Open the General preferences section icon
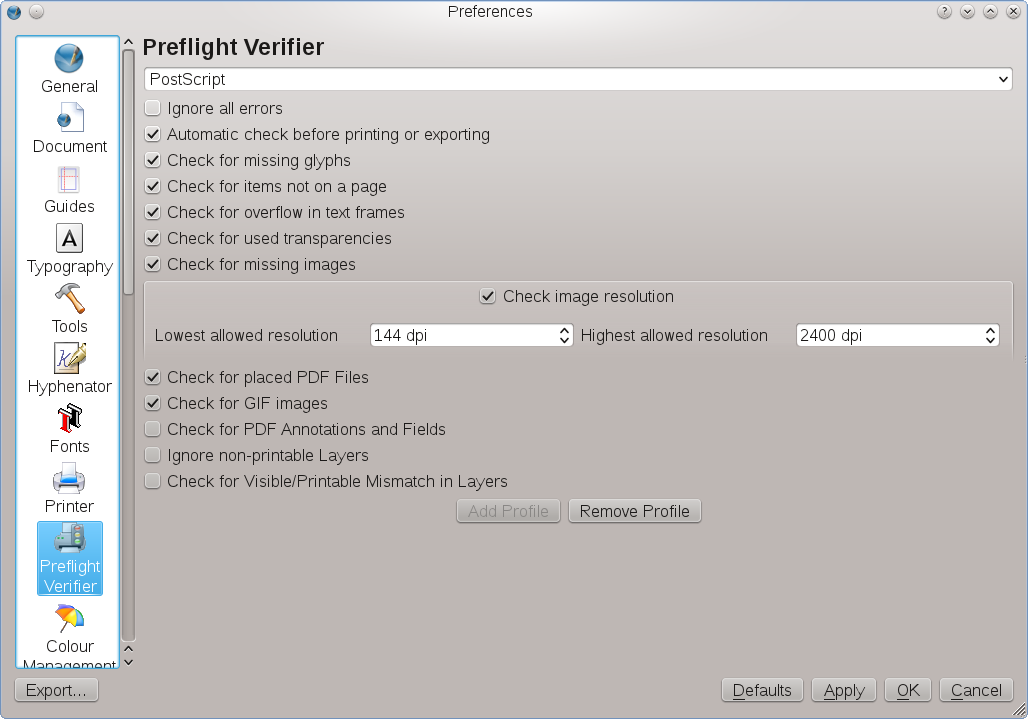This screenshot has width=1028, height=719. 69,59
